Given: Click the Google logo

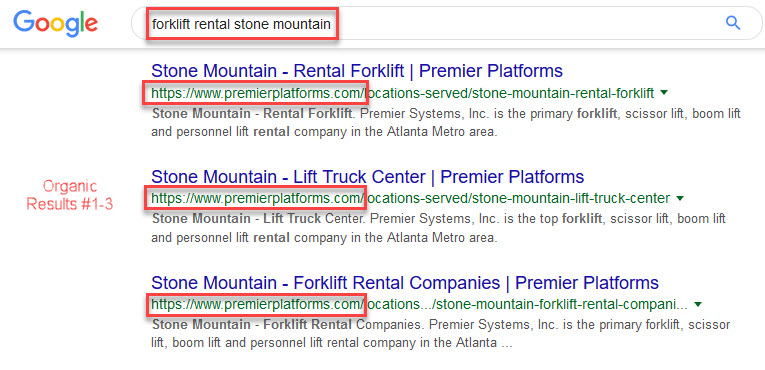Looking at the screenshot, I should click(55, 23).
